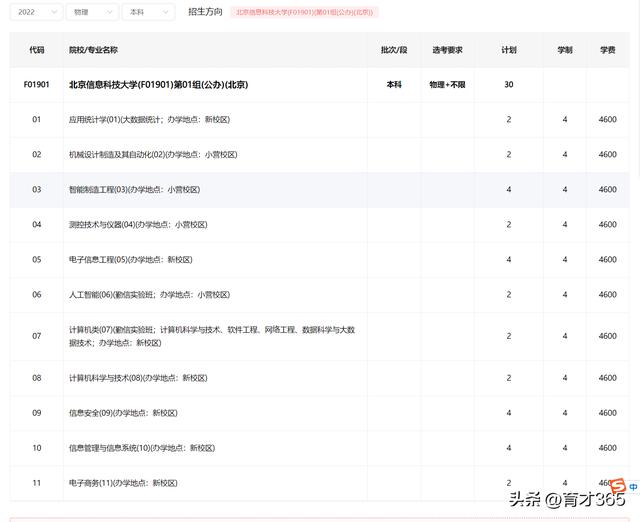
Task: Click the 批次/段 column header
Action: click(x=394, y=50)
